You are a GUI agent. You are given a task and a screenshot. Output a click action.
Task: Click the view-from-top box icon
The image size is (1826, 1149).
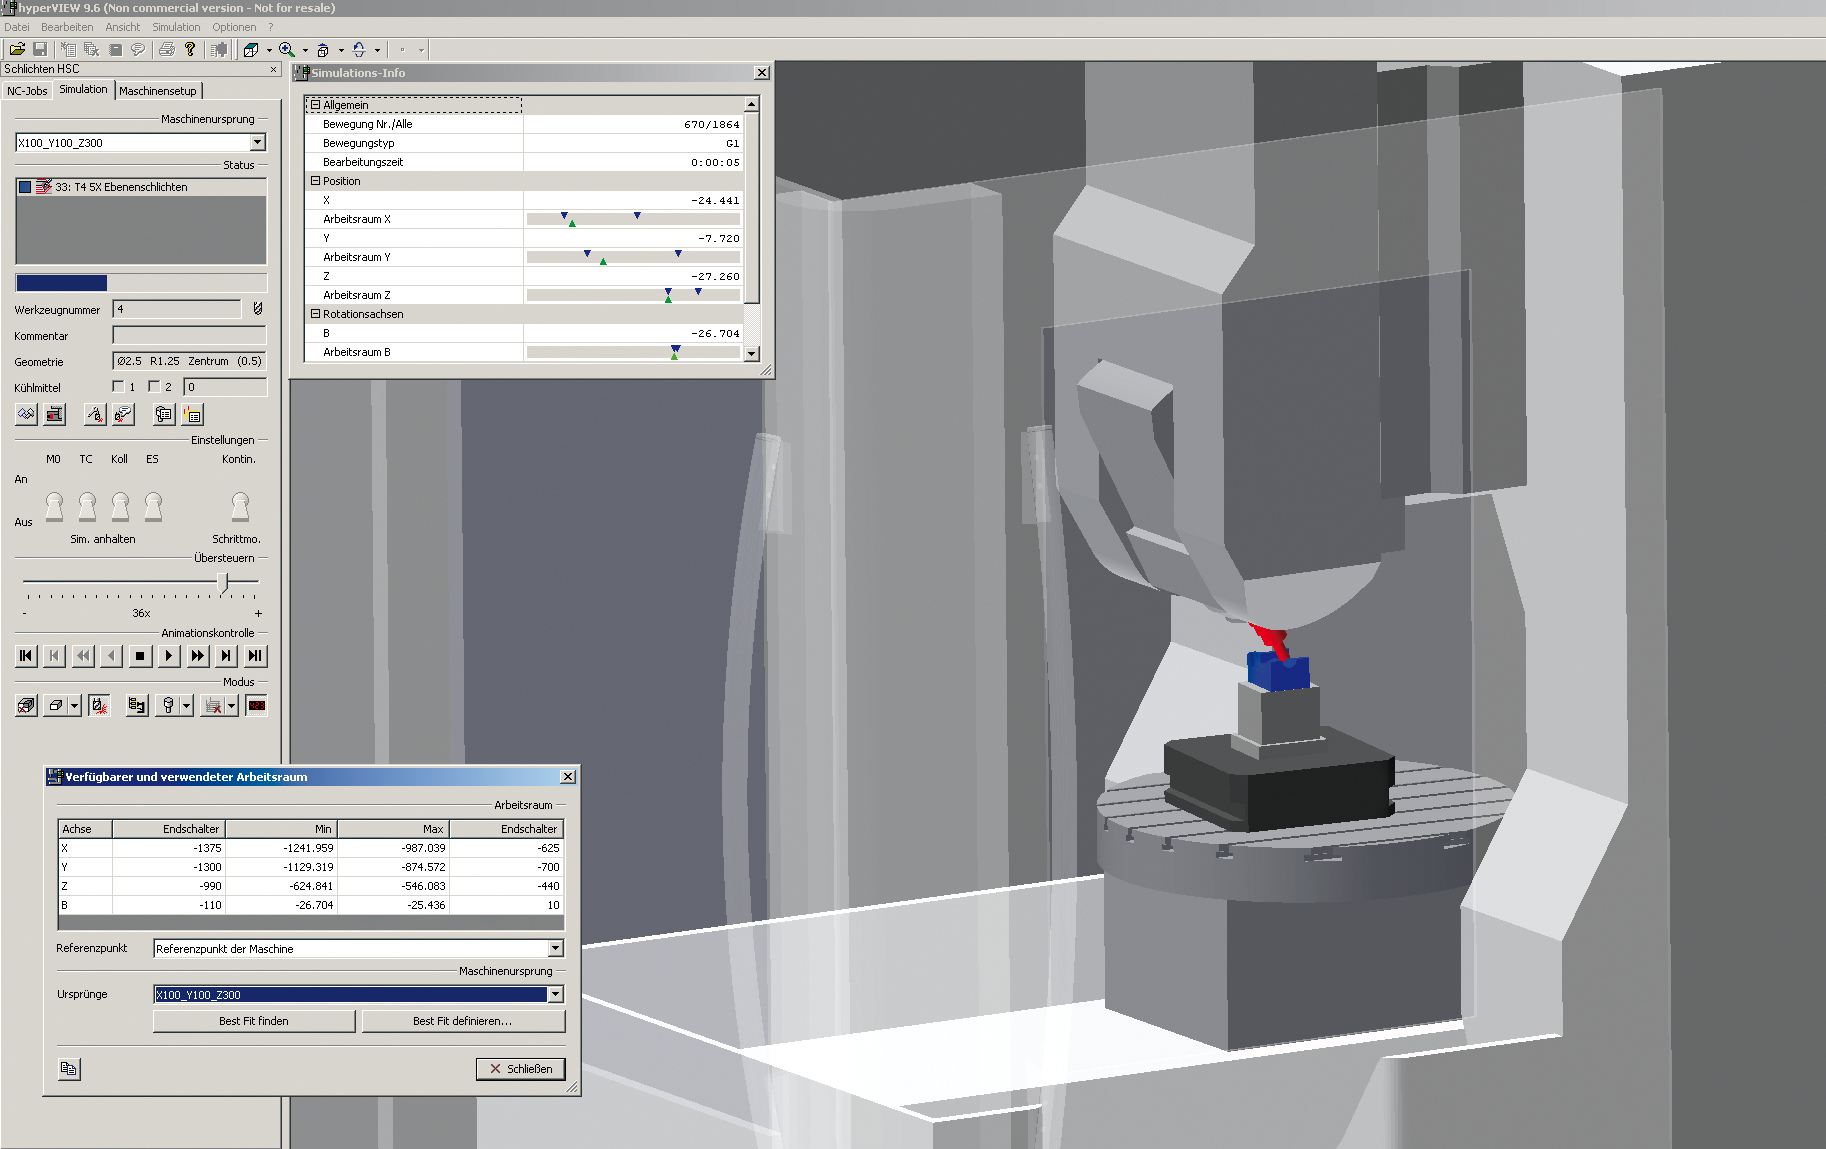[x=323, y=49]
